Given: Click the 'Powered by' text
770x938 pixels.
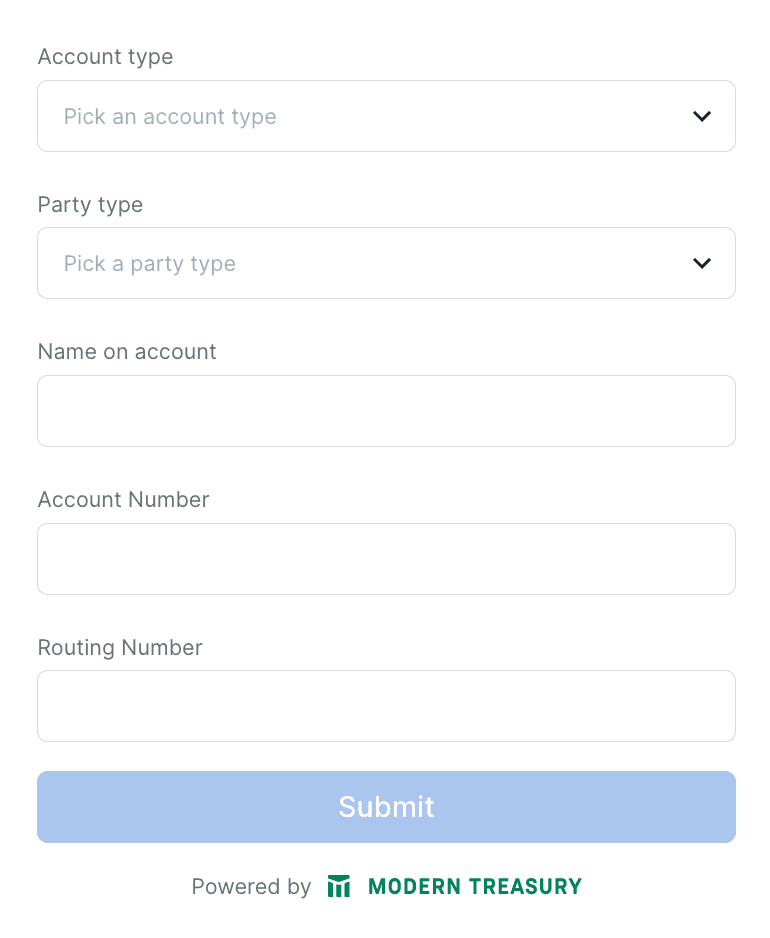Looking at the screenshot, I should pos(251,886).
